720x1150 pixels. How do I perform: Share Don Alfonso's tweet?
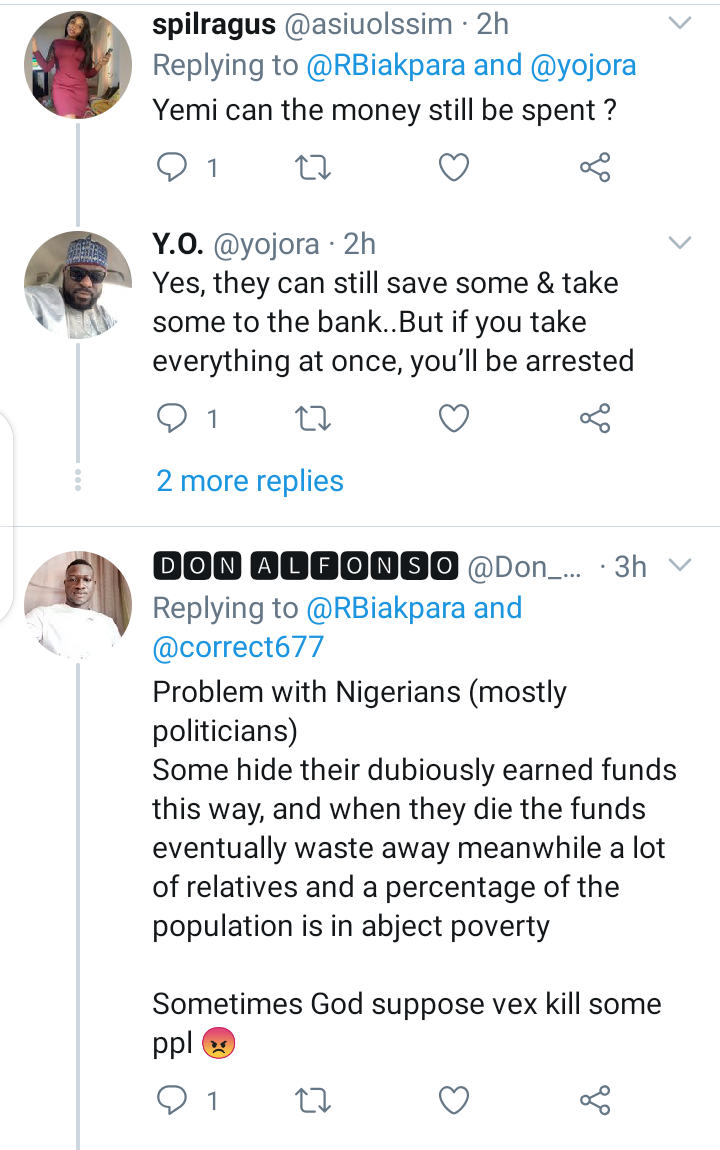[595, 1101]
